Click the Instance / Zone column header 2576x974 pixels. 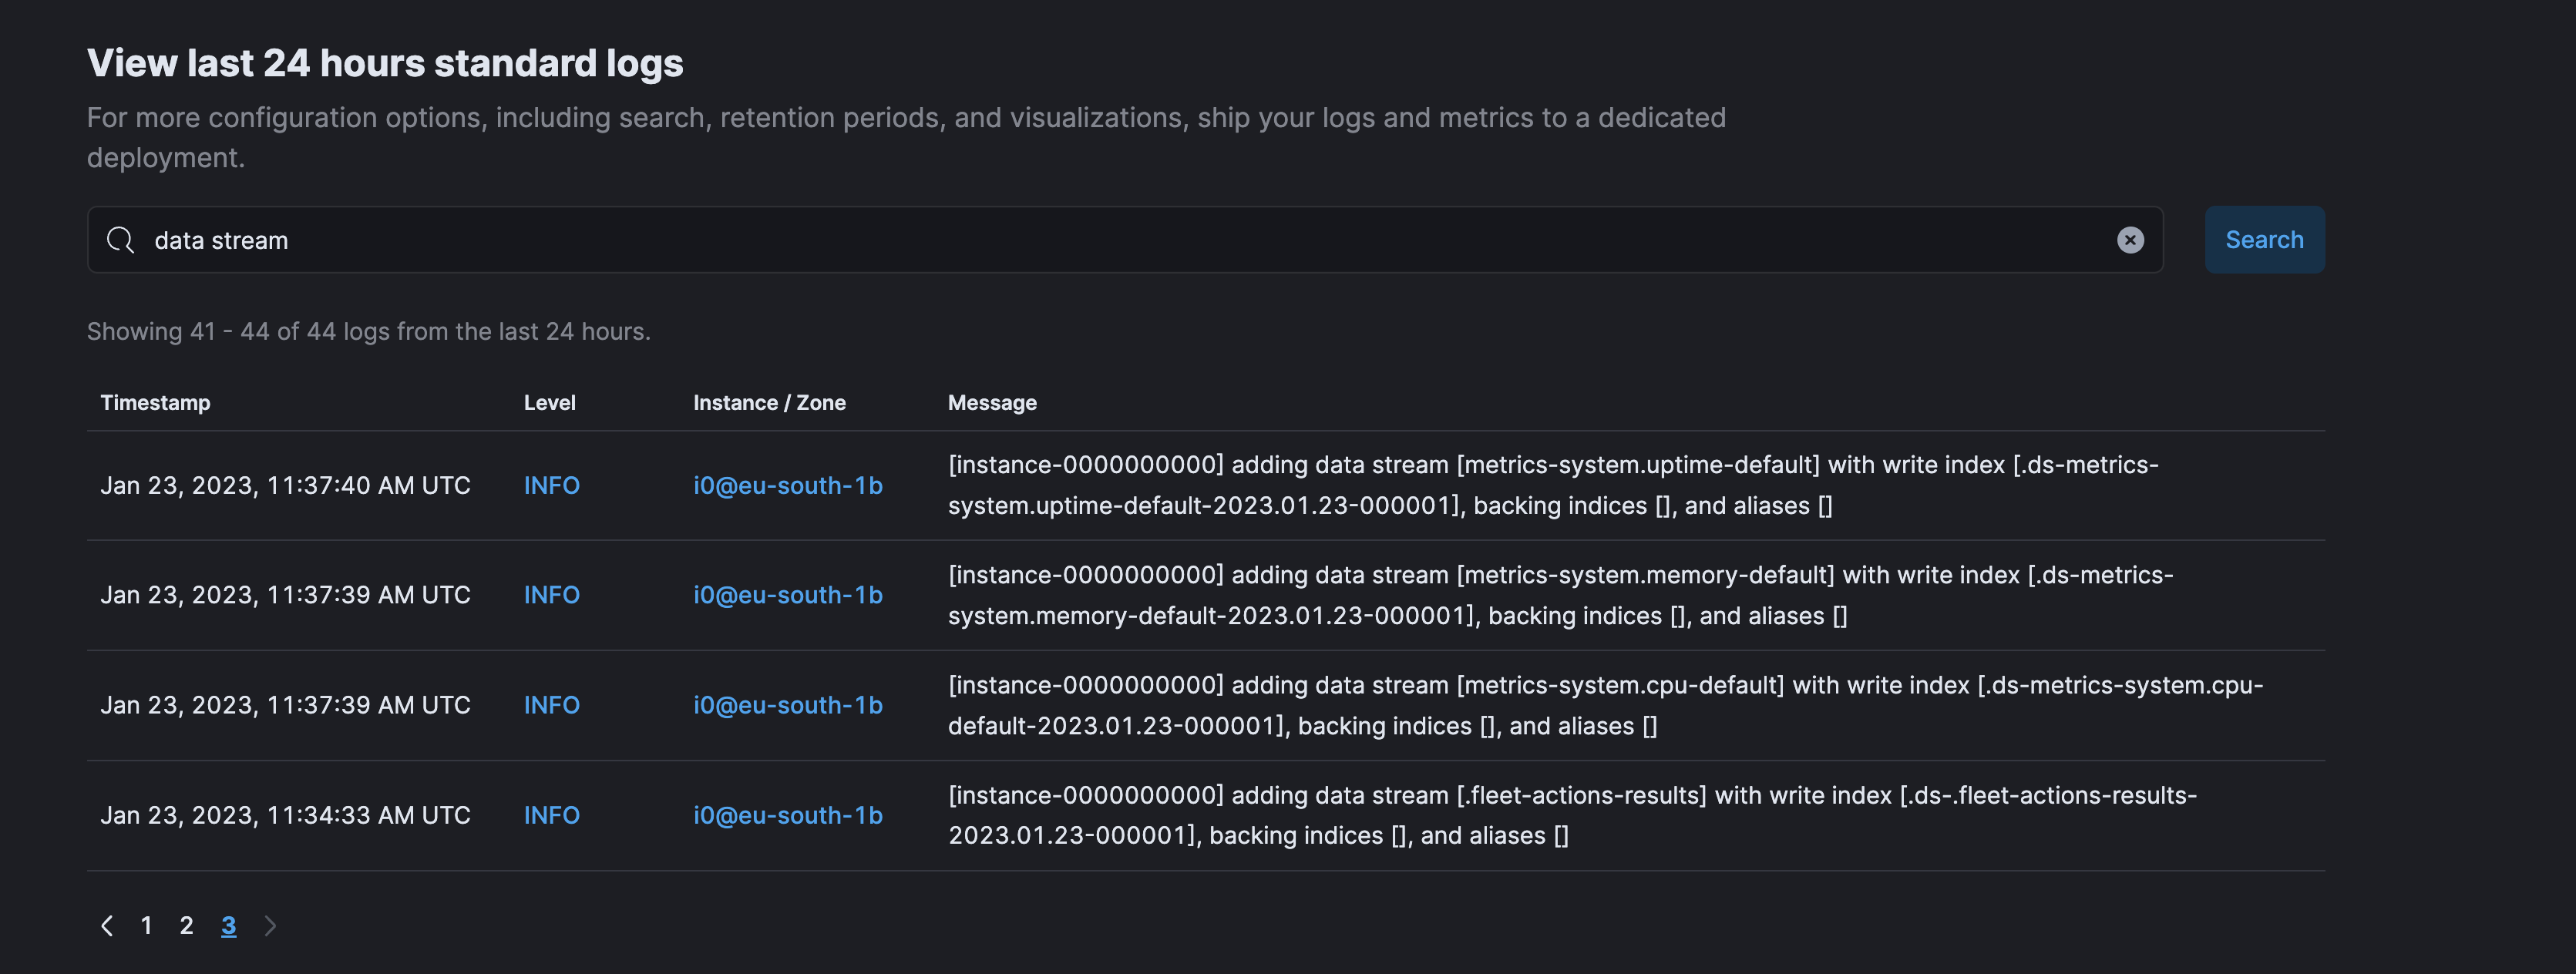pyautogui.click(x=770, y=402)
